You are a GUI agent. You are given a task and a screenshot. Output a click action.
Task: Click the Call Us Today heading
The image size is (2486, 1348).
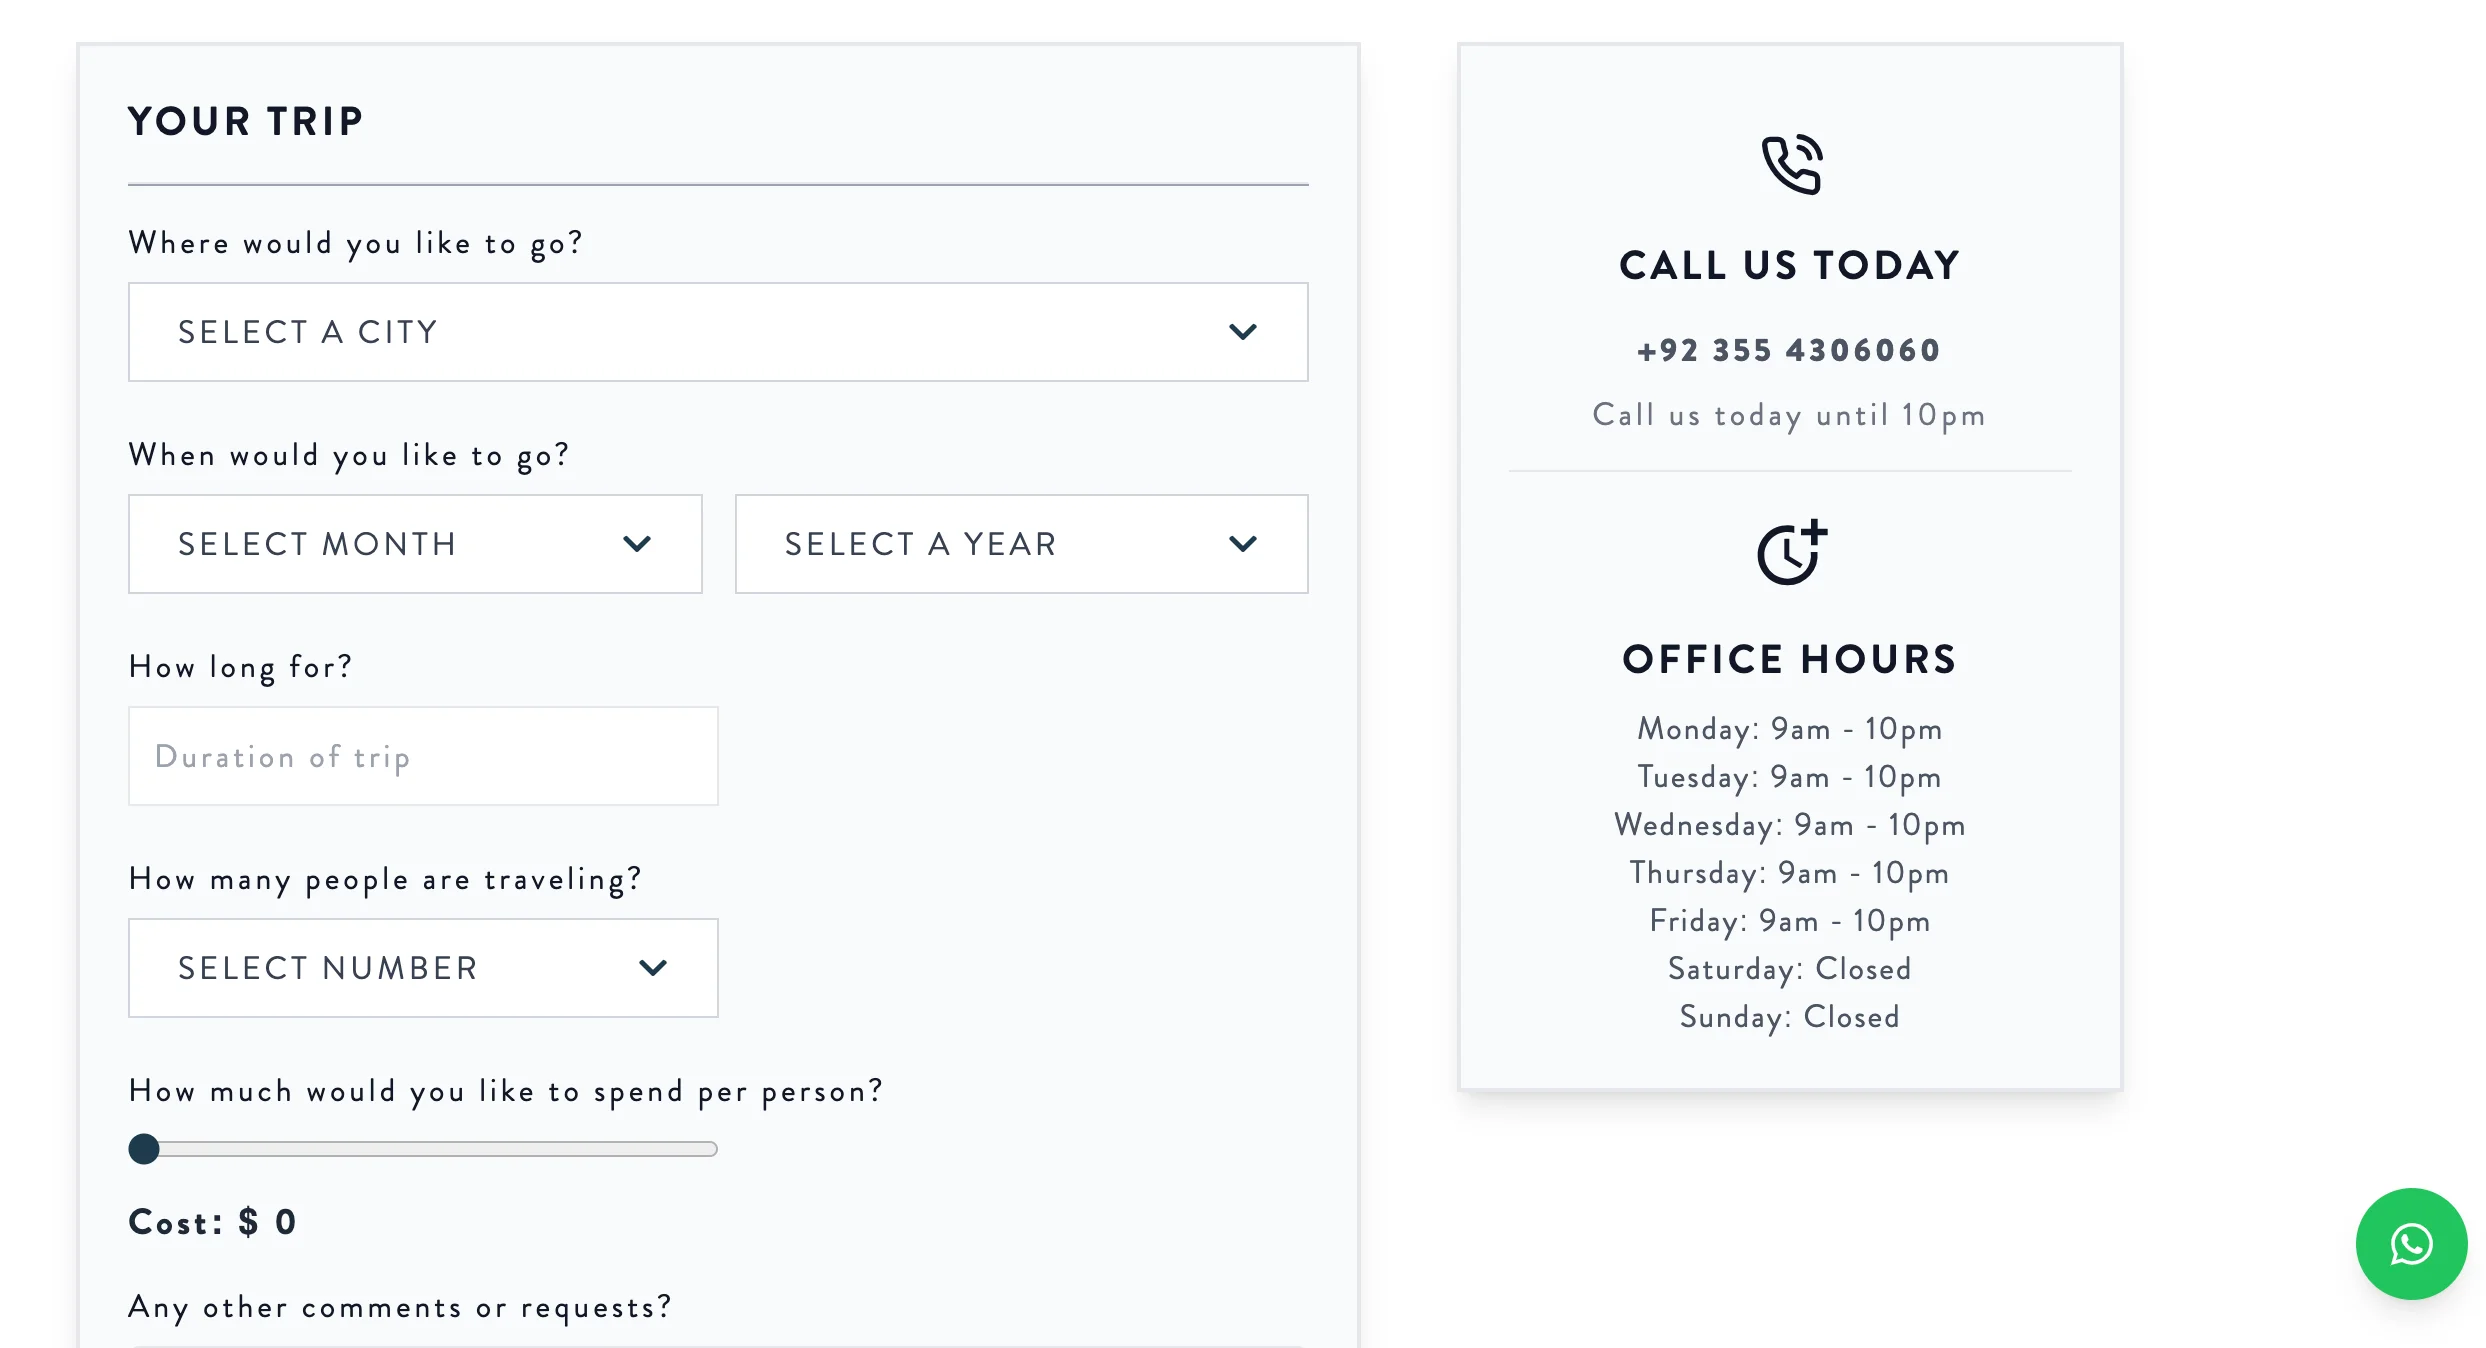(1789, 265)
